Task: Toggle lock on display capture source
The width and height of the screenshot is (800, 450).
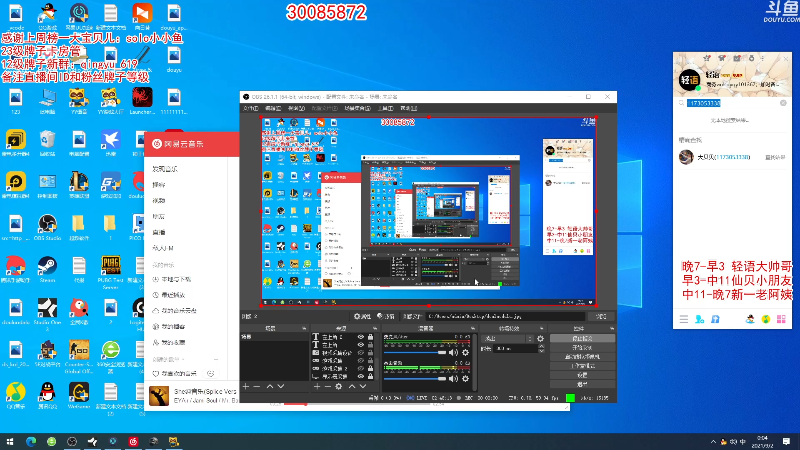Action: pos(370,377)
